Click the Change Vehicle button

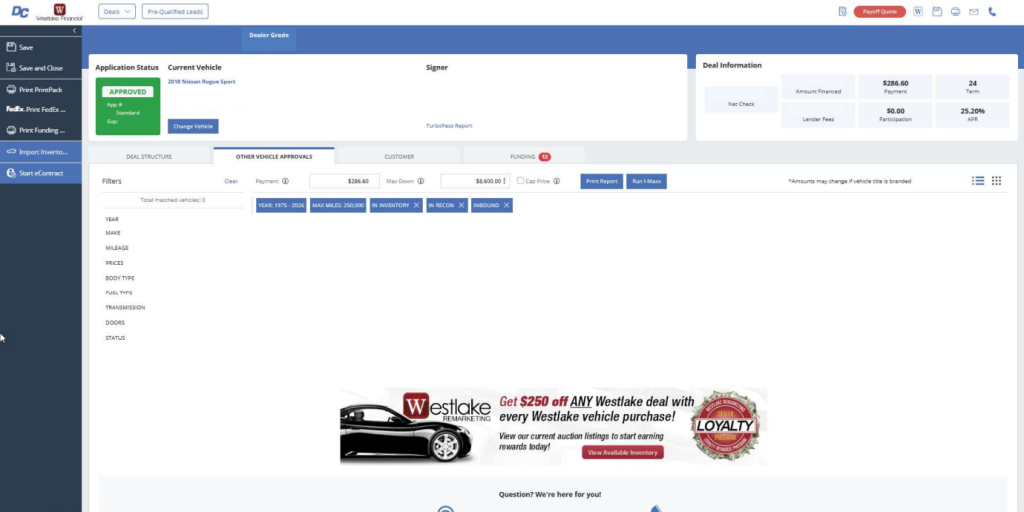coord(193,126)
